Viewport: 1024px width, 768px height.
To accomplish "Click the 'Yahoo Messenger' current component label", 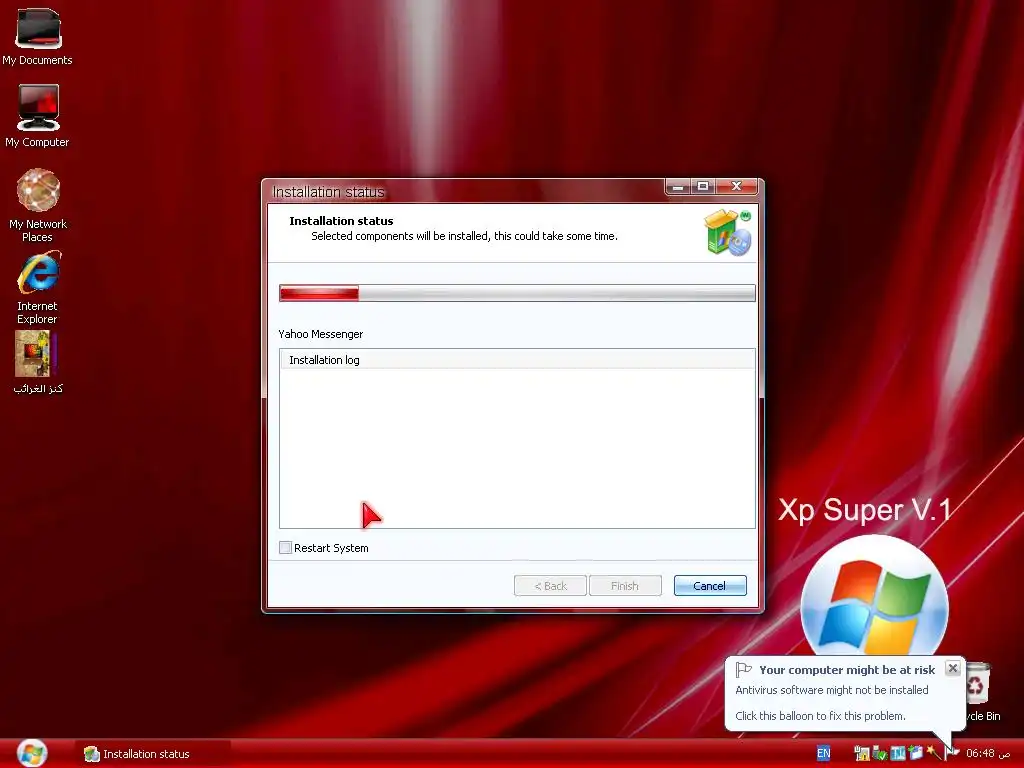I will coord(321,334).
